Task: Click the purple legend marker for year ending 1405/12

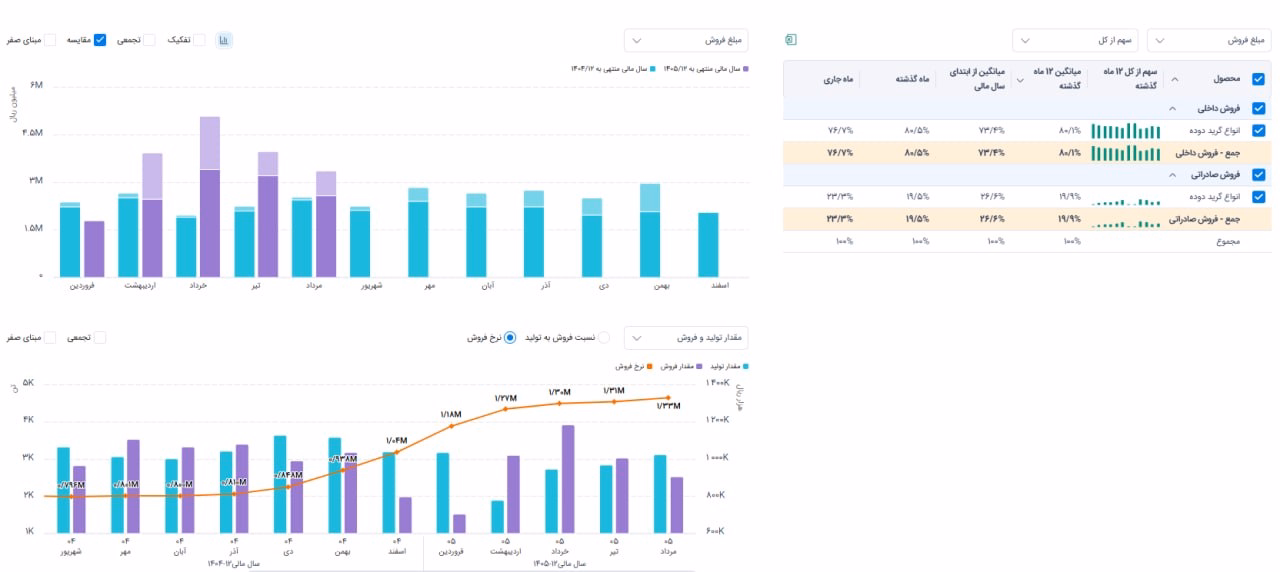Action: (x=746, y=69)
